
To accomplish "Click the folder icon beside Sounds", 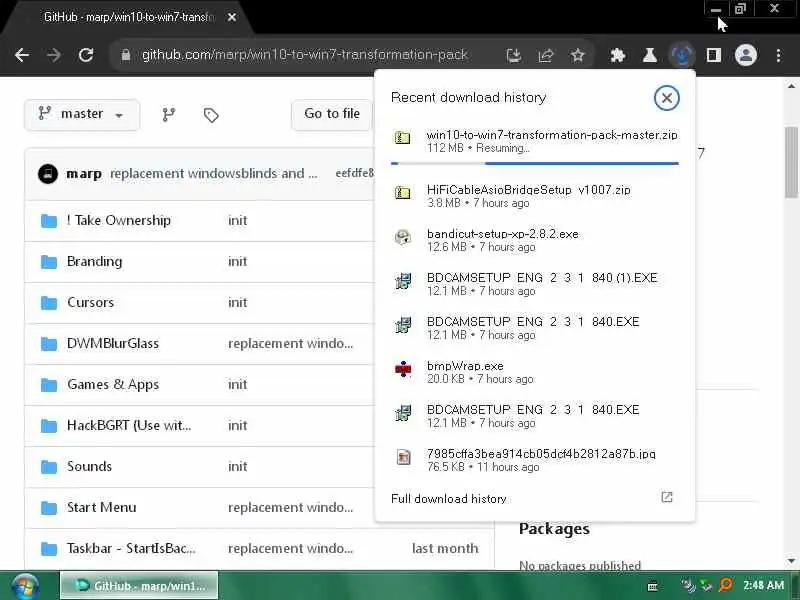I will (48, 467).
